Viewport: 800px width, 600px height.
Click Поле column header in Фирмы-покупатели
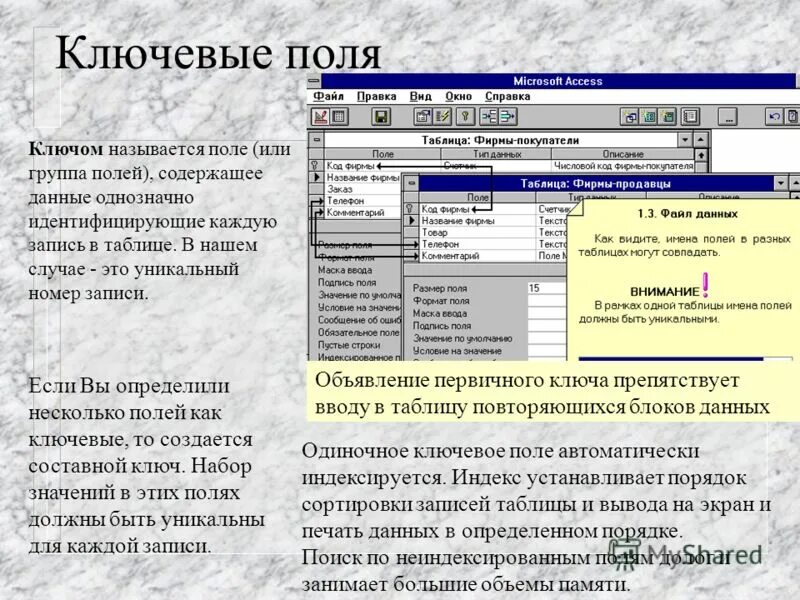click(383, 154)
